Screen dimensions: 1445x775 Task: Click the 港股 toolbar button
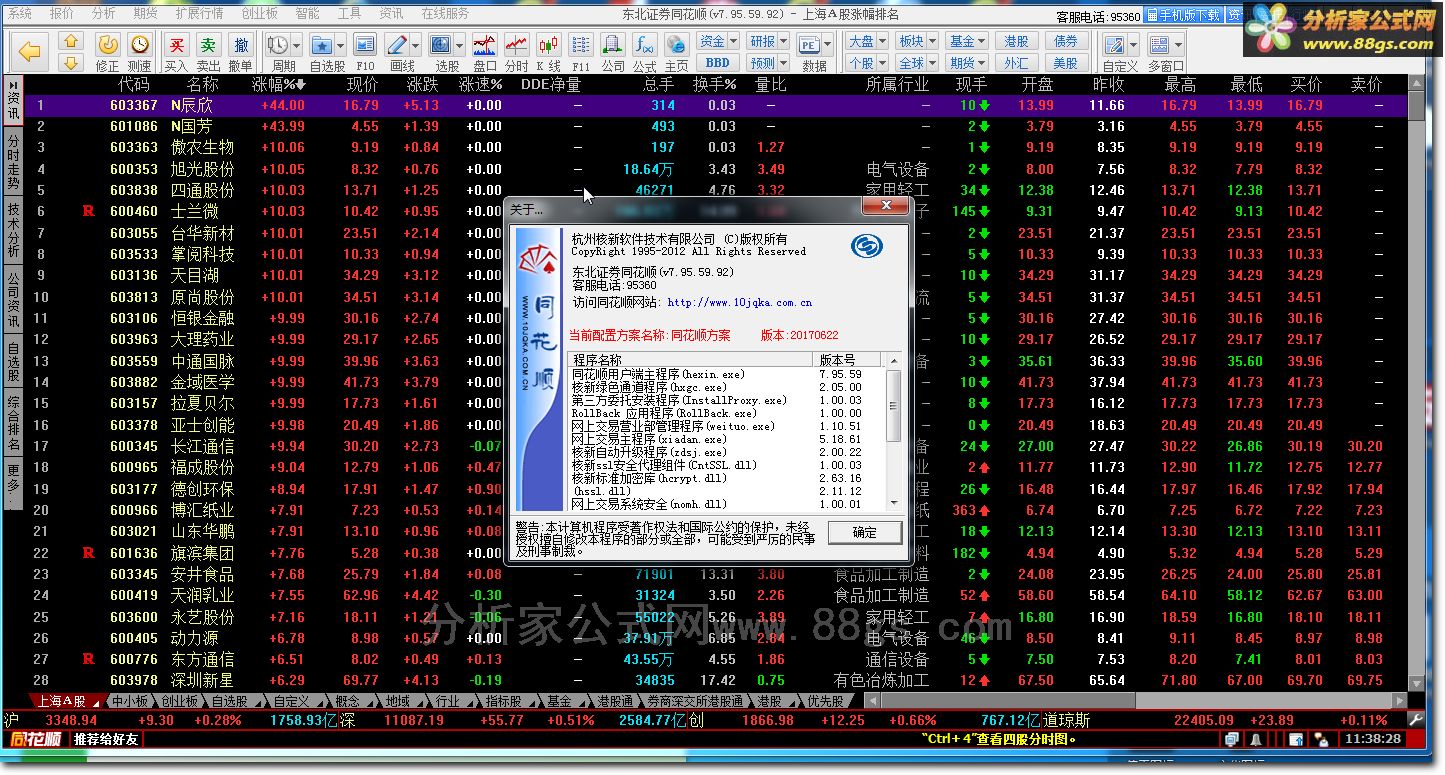click(1017, 41)
